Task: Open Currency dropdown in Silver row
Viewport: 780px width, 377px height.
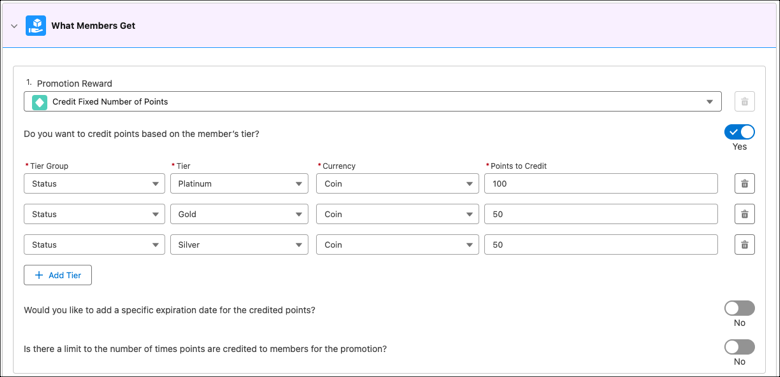Action: coord(397,245)
